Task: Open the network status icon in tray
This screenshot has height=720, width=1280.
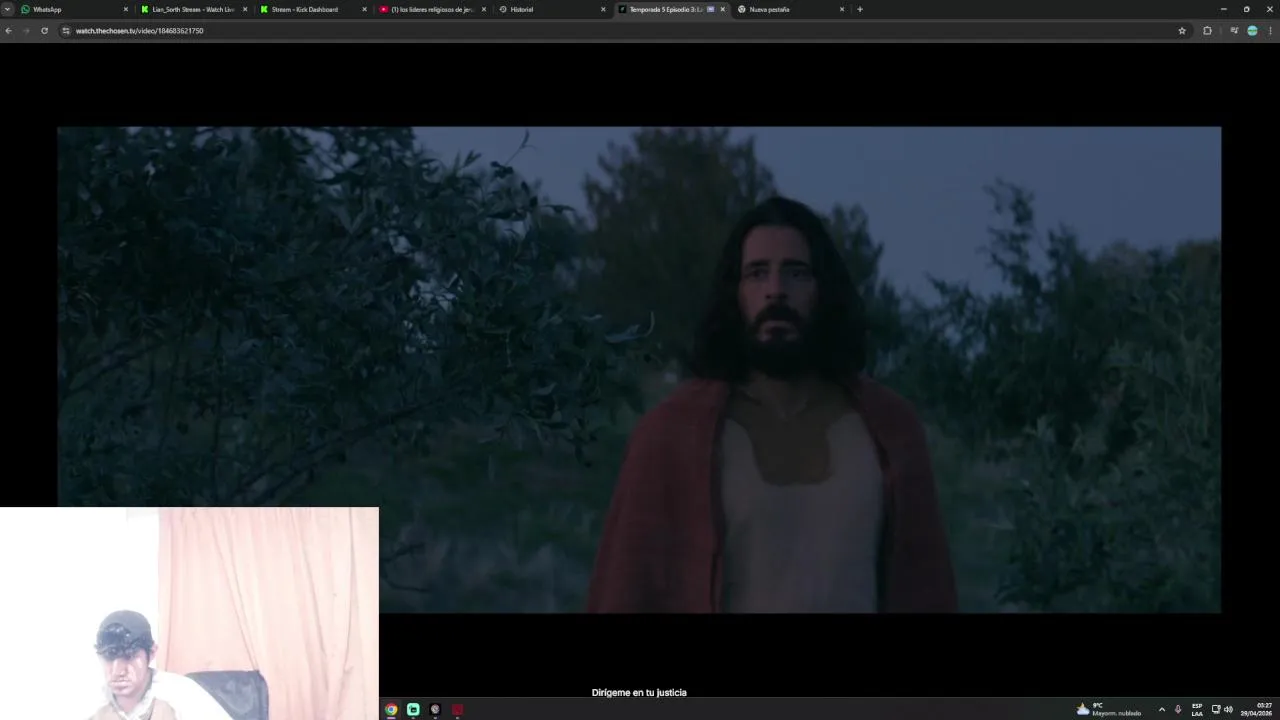Action: pos(1216,709)
